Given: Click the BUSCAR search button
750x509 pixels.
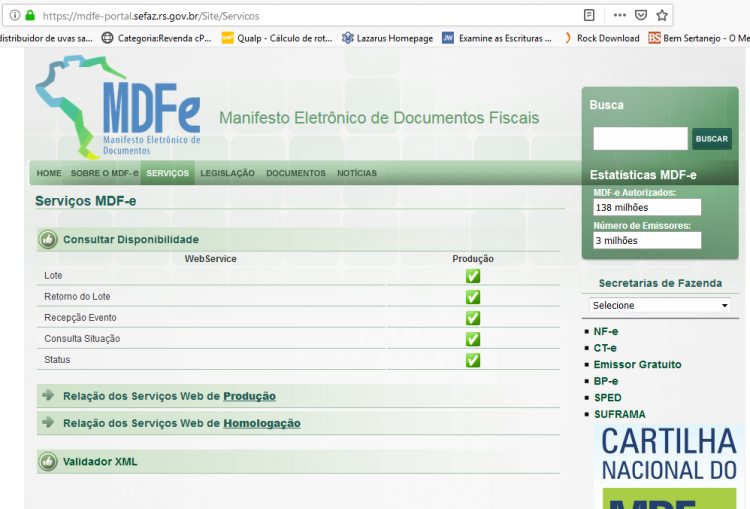Looking at the screenshot, I should coord(712,139).
